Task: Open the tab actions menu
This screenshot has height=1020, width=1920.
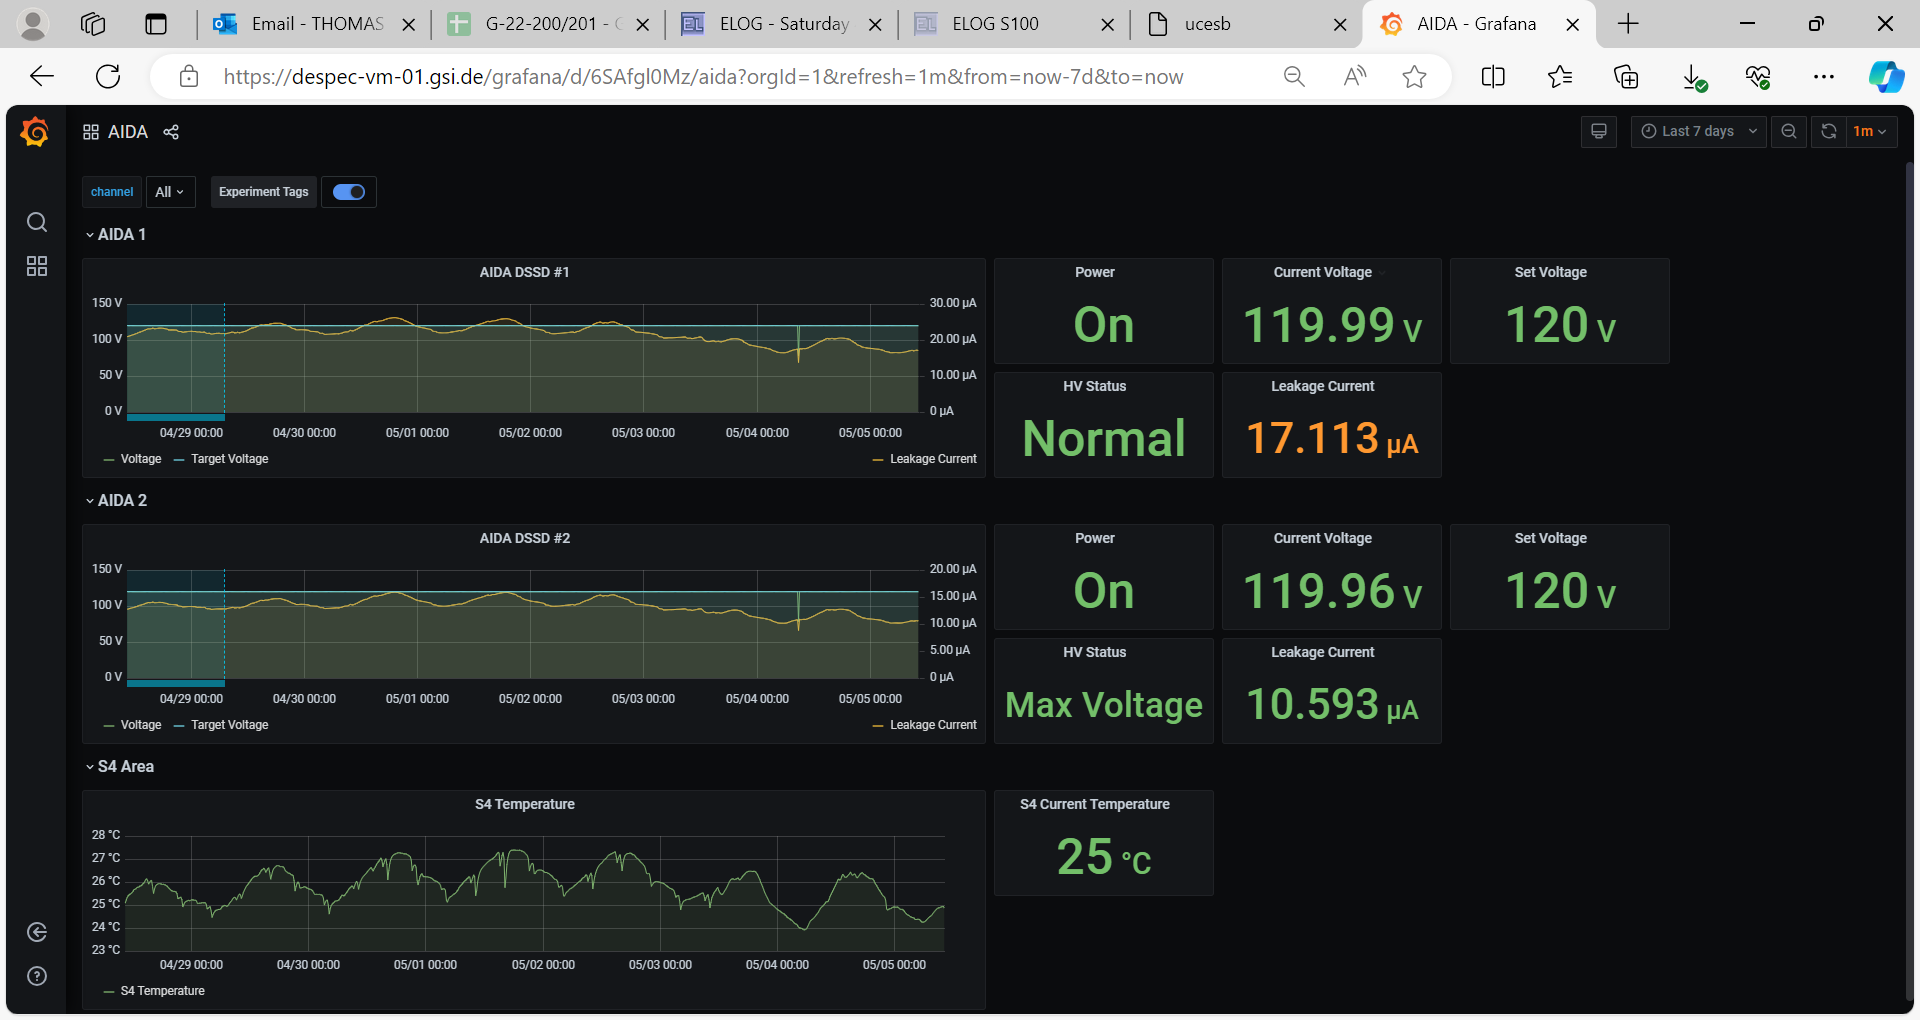Action: pos(156,24)
